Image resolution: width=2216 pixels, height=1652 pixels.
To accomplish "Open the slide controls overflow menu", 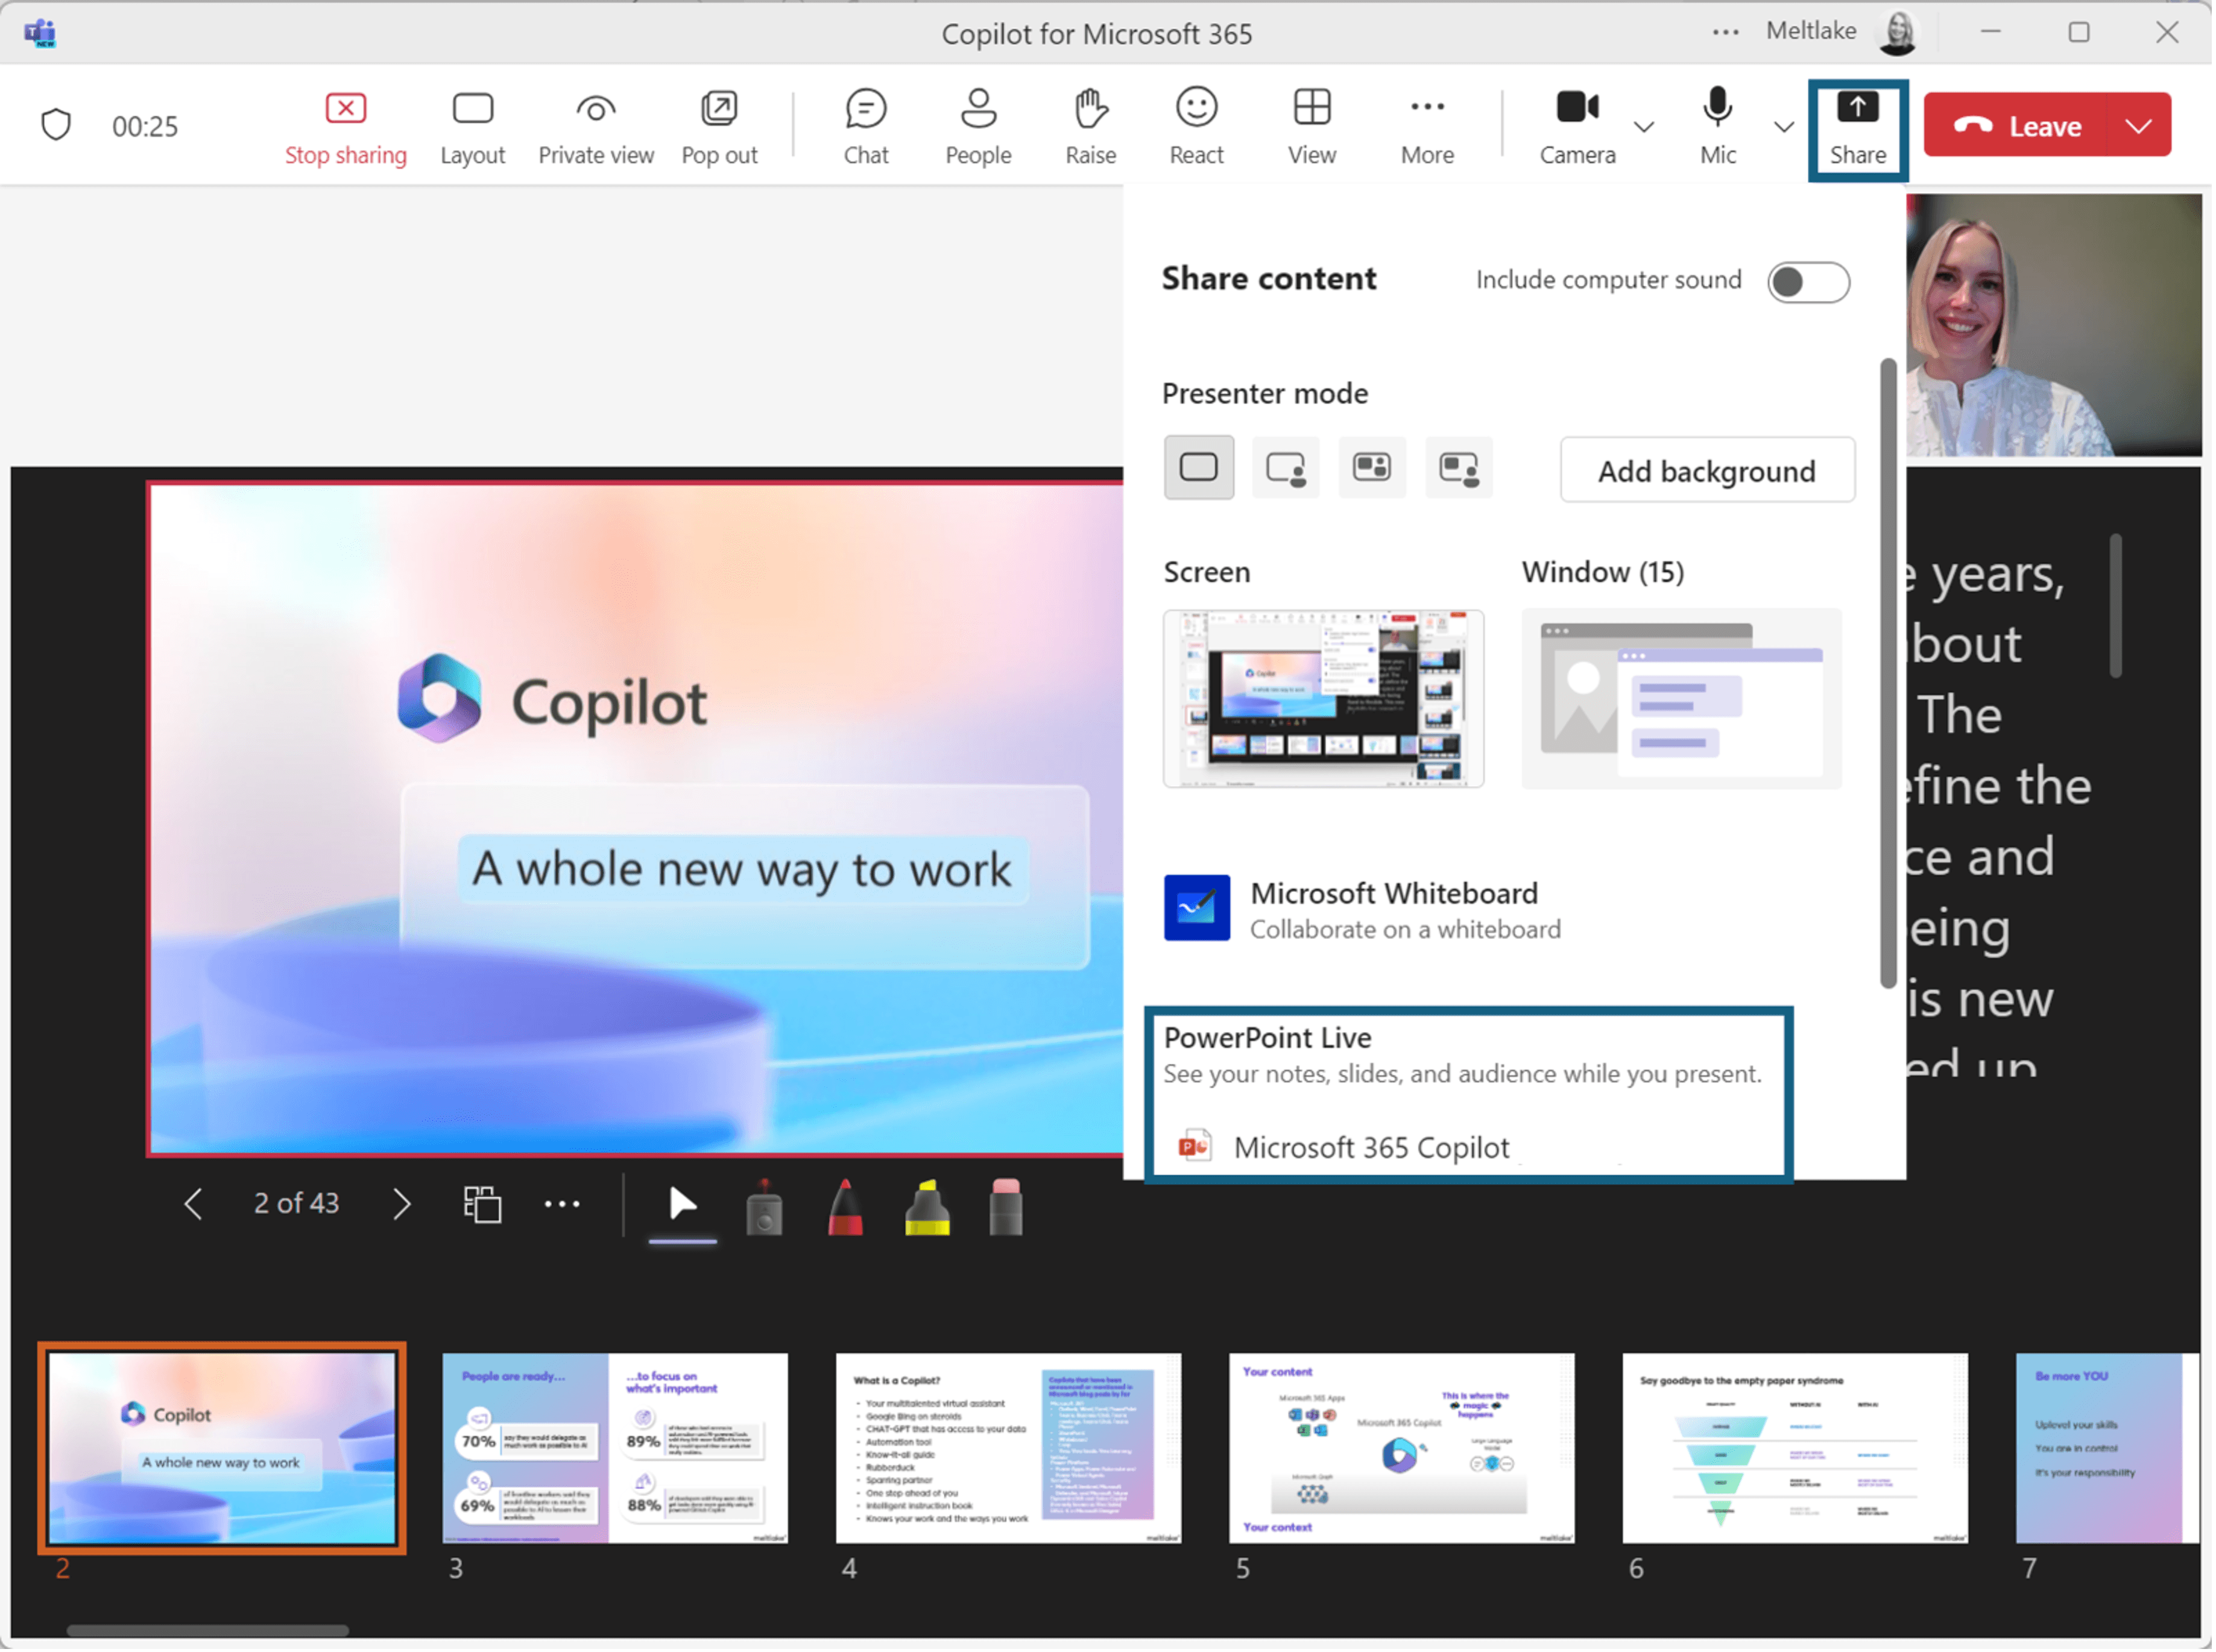I will pyautogui.click(x=563, y=1204).
